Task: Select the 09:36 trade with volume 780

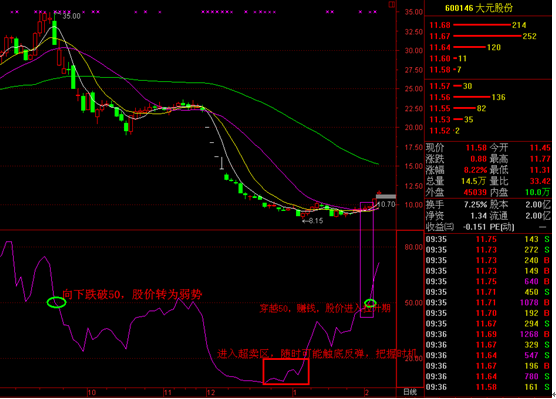Action: coord(488,376)
